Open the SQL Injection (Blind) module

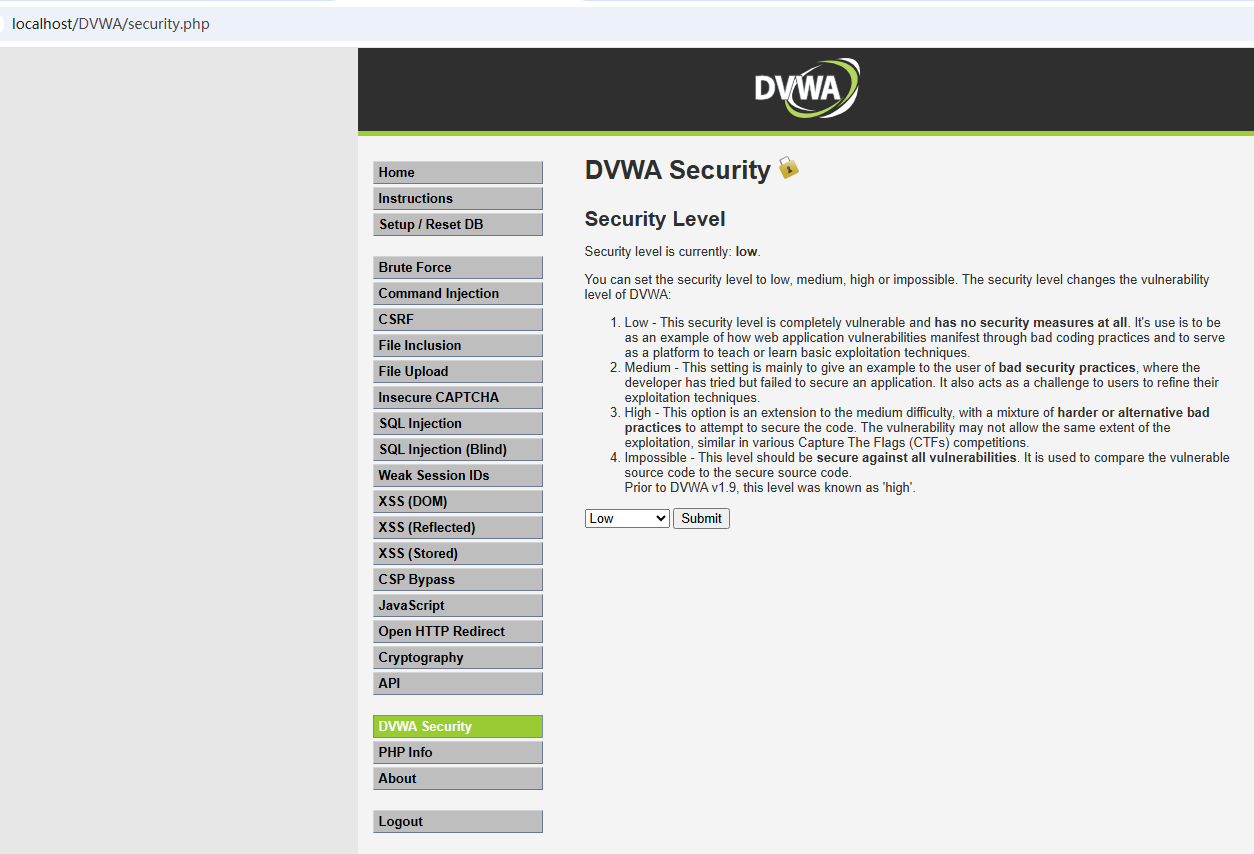458,449
